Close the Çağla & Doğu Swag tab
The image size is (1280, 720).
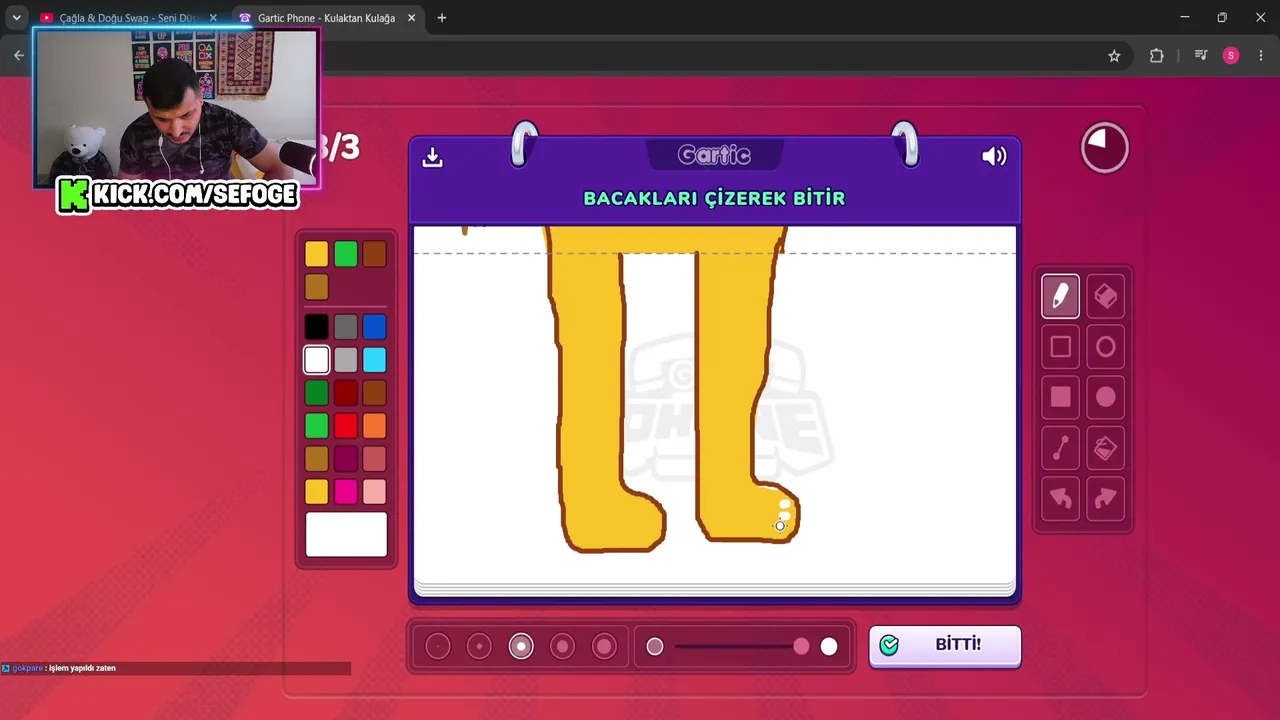[213, 18]
